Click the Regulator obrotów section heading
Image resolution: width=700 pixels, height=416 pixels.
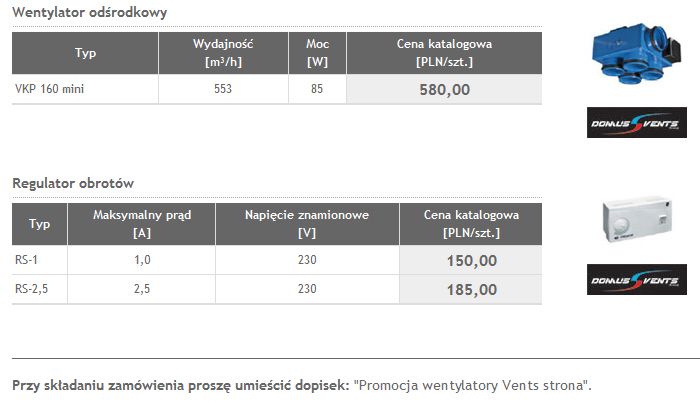coord(73,183)
